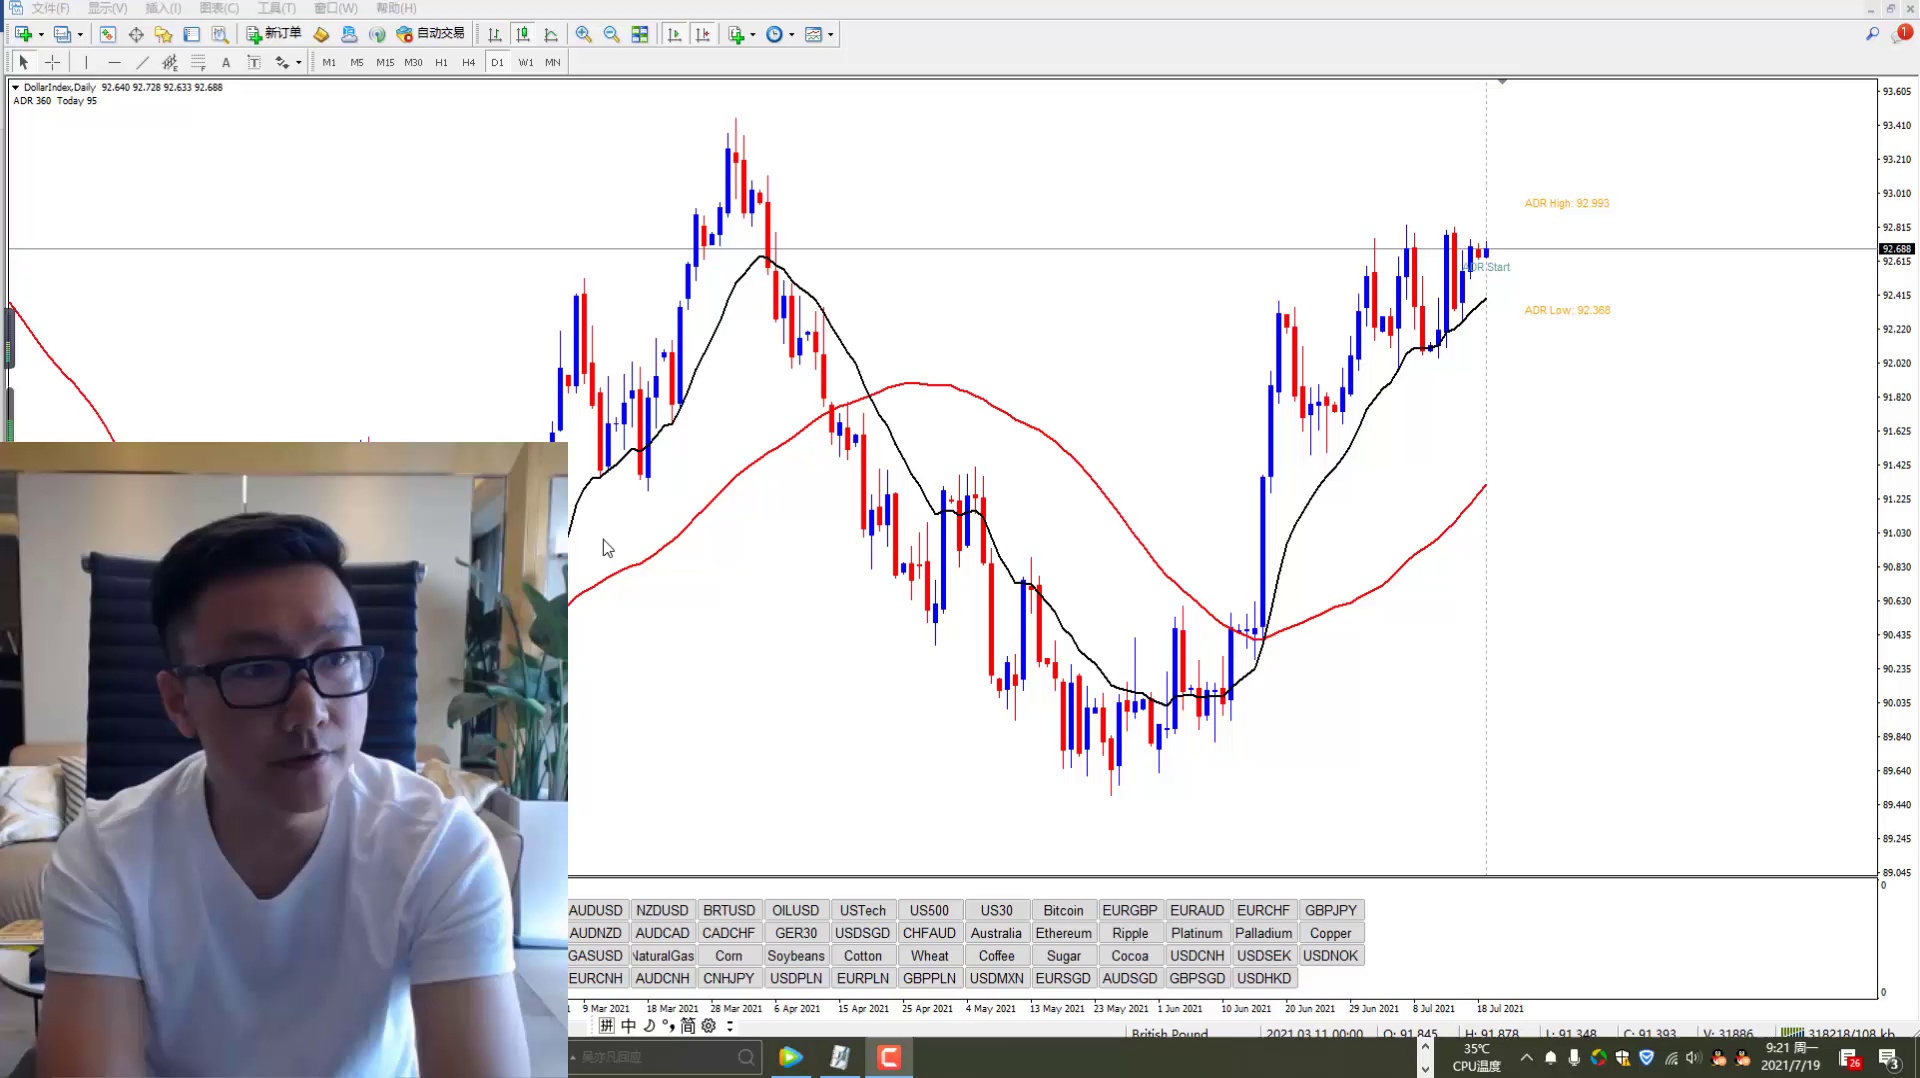Click the Coffee symbol button
Image resolution: width=1920 pixels, height=1078 pixels.
(x=996, y=956)
